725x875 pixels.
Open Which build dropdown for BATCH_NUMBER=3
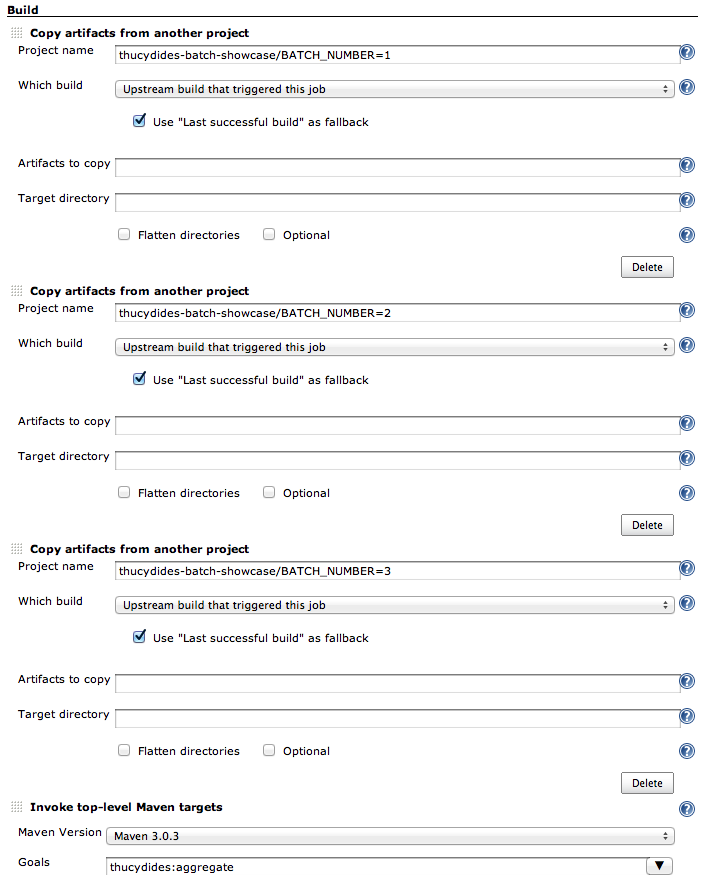click(x=395, y=605)
